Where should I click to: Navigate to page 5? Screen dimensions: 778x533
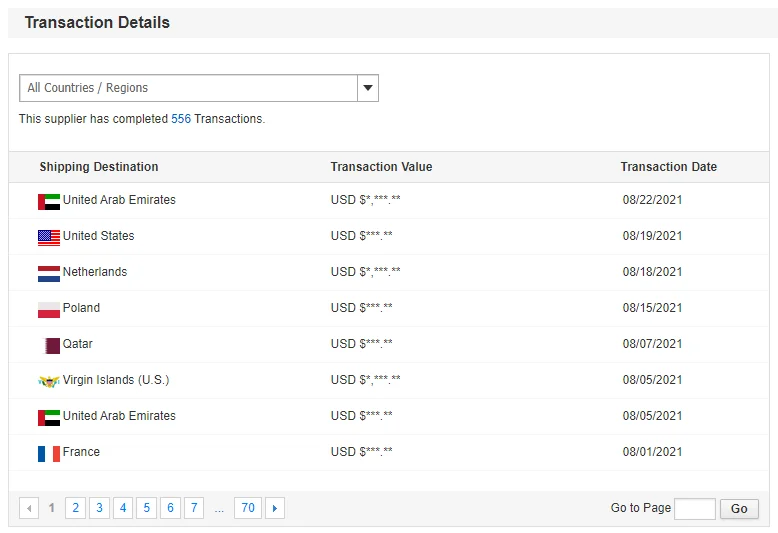pos(146,508)
